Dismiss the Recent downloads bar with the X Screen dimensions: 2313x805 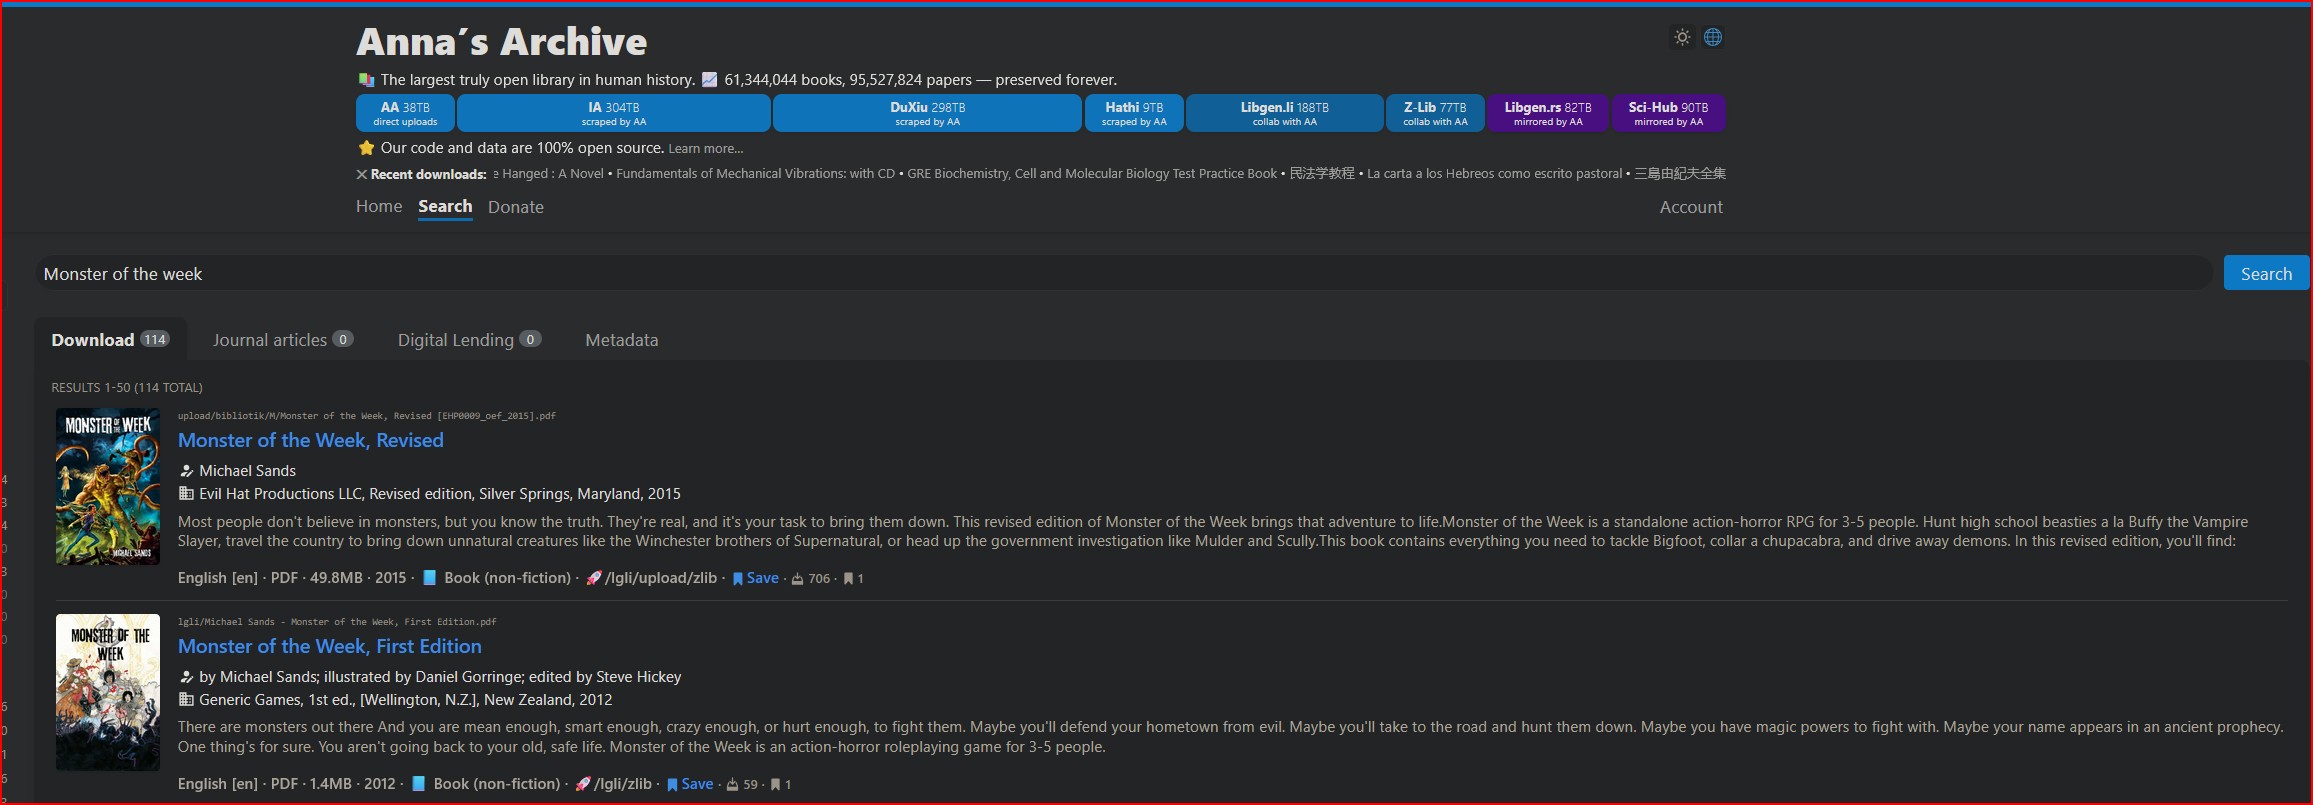pyautogui.click(x=362, y=174)
